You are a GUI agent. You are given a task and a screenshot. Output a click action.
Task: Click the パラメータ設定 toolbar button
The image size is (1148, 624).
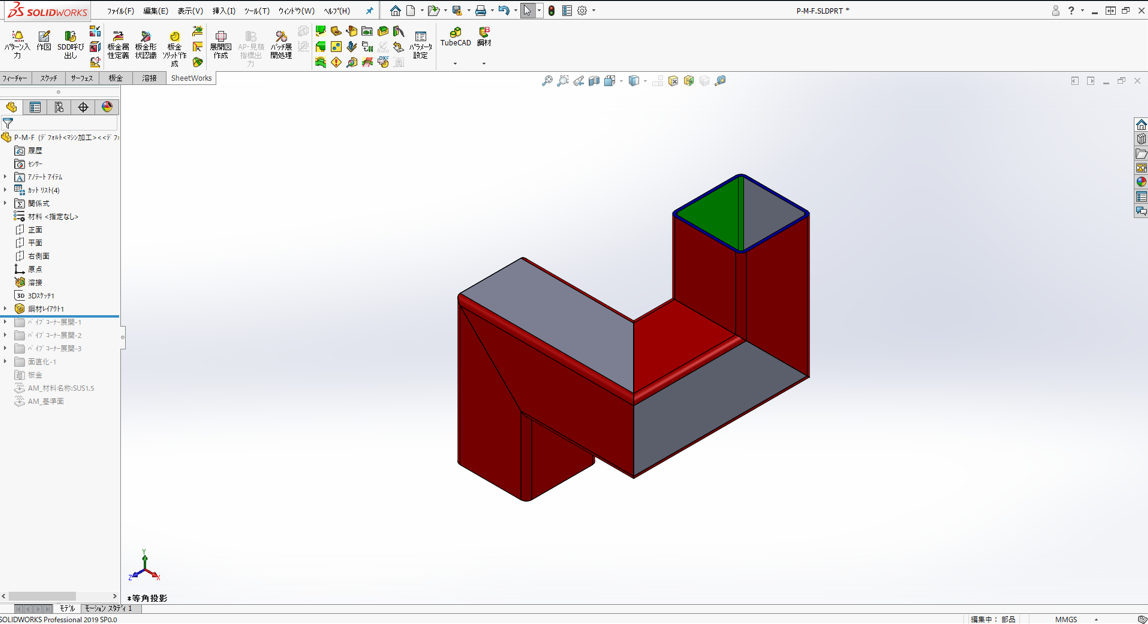(420, 44)
